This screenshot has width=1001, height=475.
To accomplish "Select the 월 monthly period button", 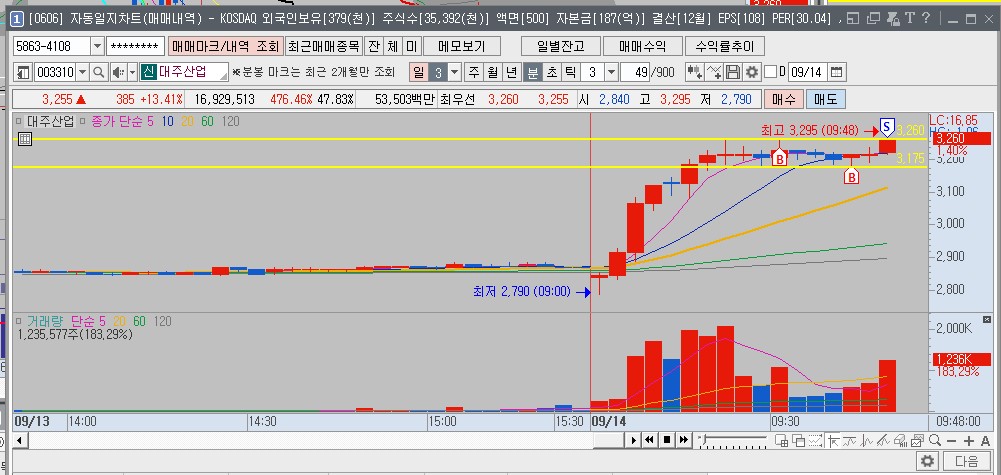I will pos(492,72).
